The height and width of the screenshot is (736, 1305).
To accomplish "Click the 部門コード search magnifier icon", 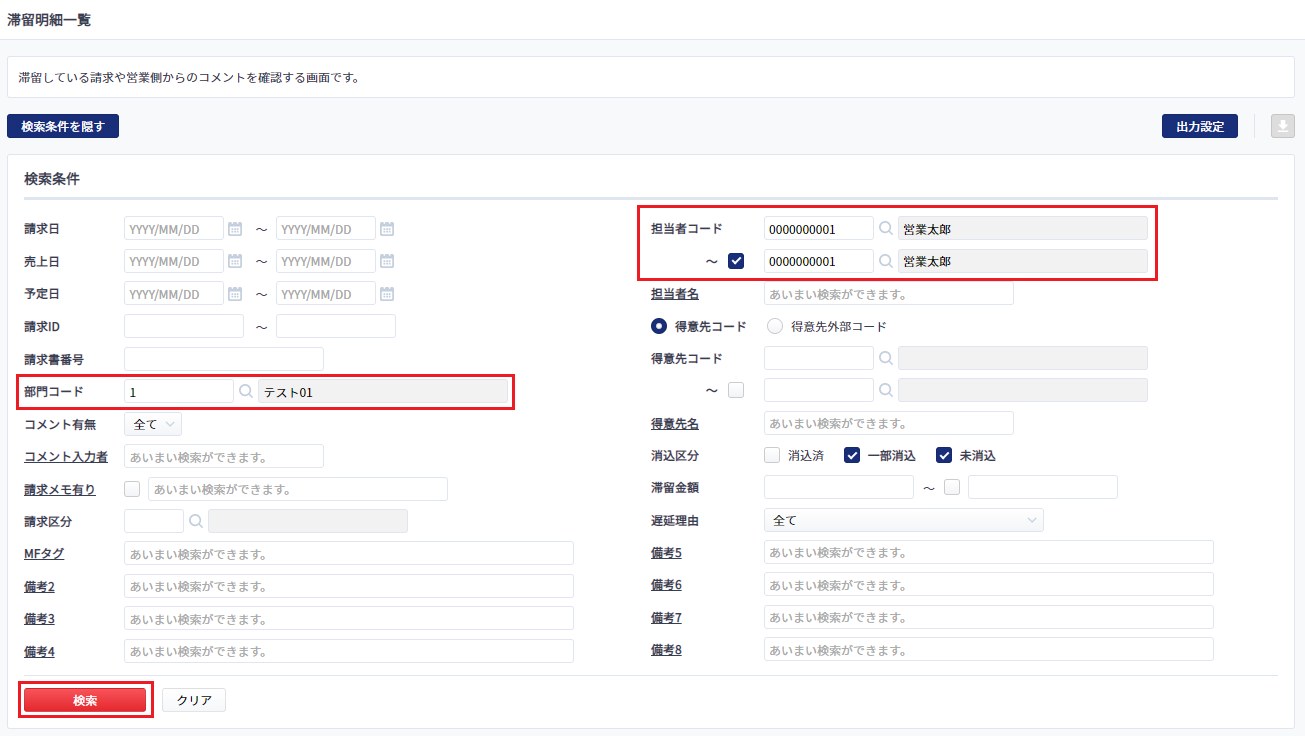I will pos(246,392).
